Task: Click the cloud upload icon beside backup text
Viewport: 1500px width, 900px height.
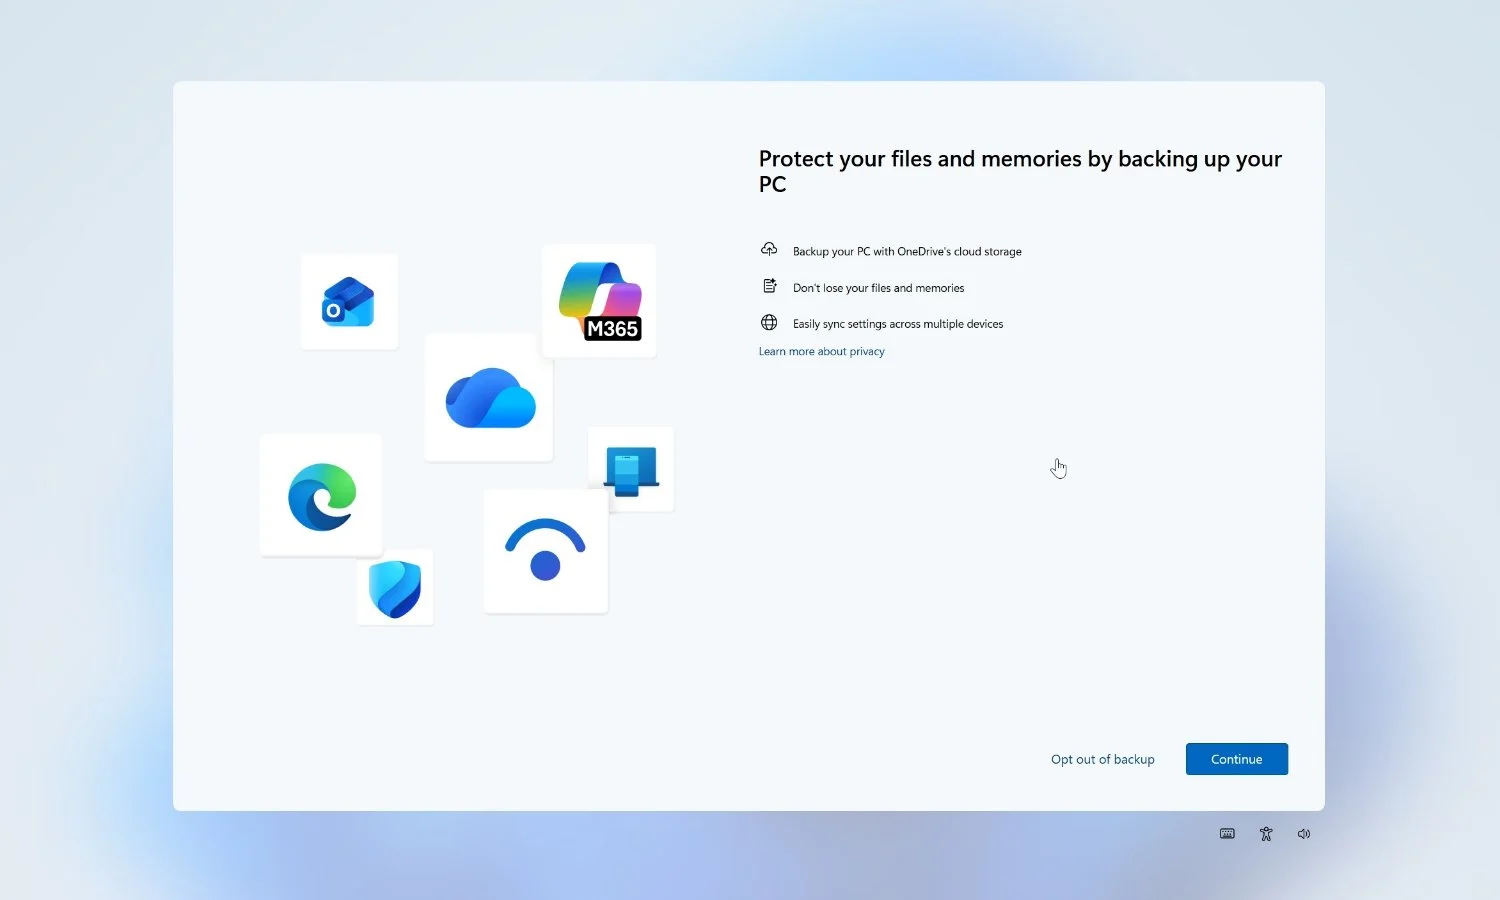Action: coord(769,249)
